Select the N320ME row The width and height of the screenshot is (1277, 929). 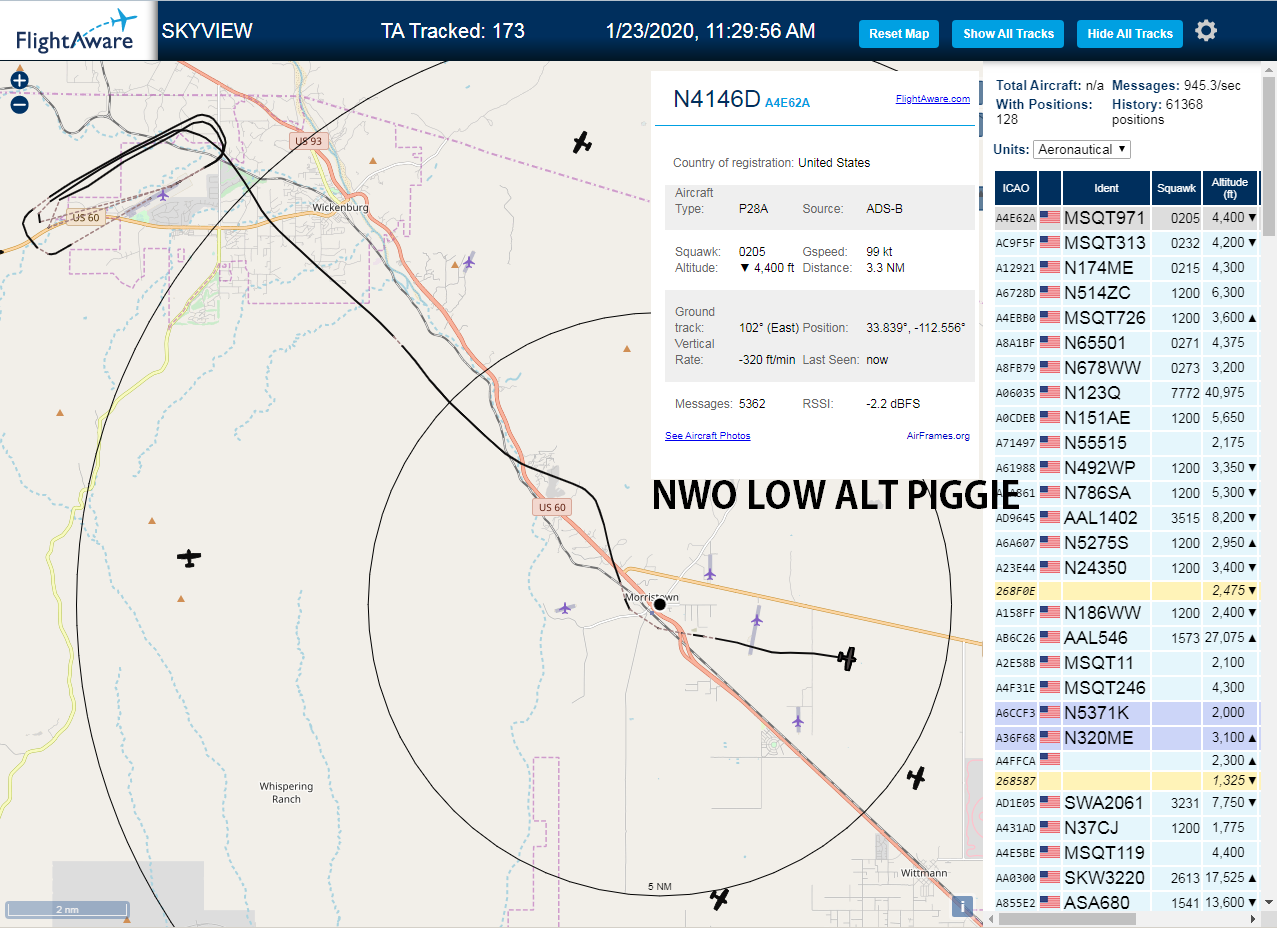[1127, 737]
